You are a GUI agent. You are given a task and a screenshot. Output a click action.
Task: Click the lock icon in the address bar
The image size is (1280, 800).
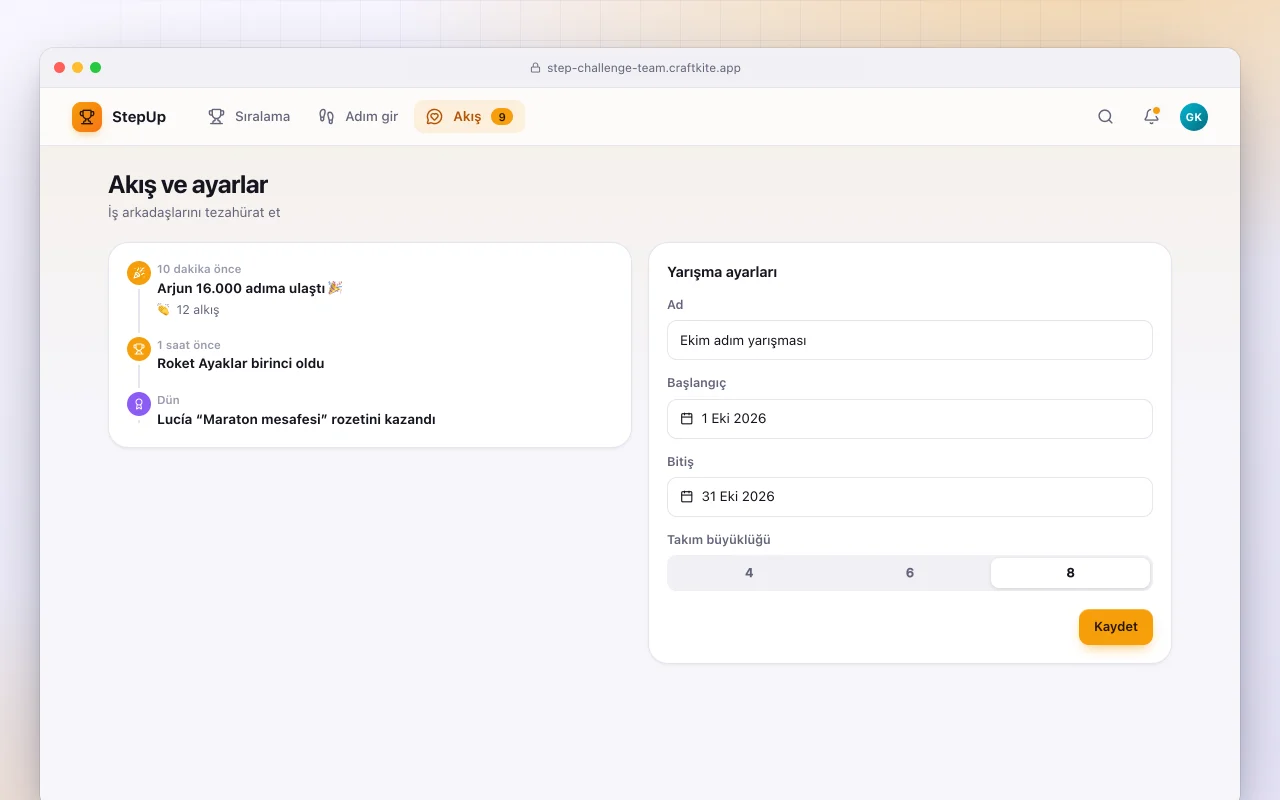point(535,68)
